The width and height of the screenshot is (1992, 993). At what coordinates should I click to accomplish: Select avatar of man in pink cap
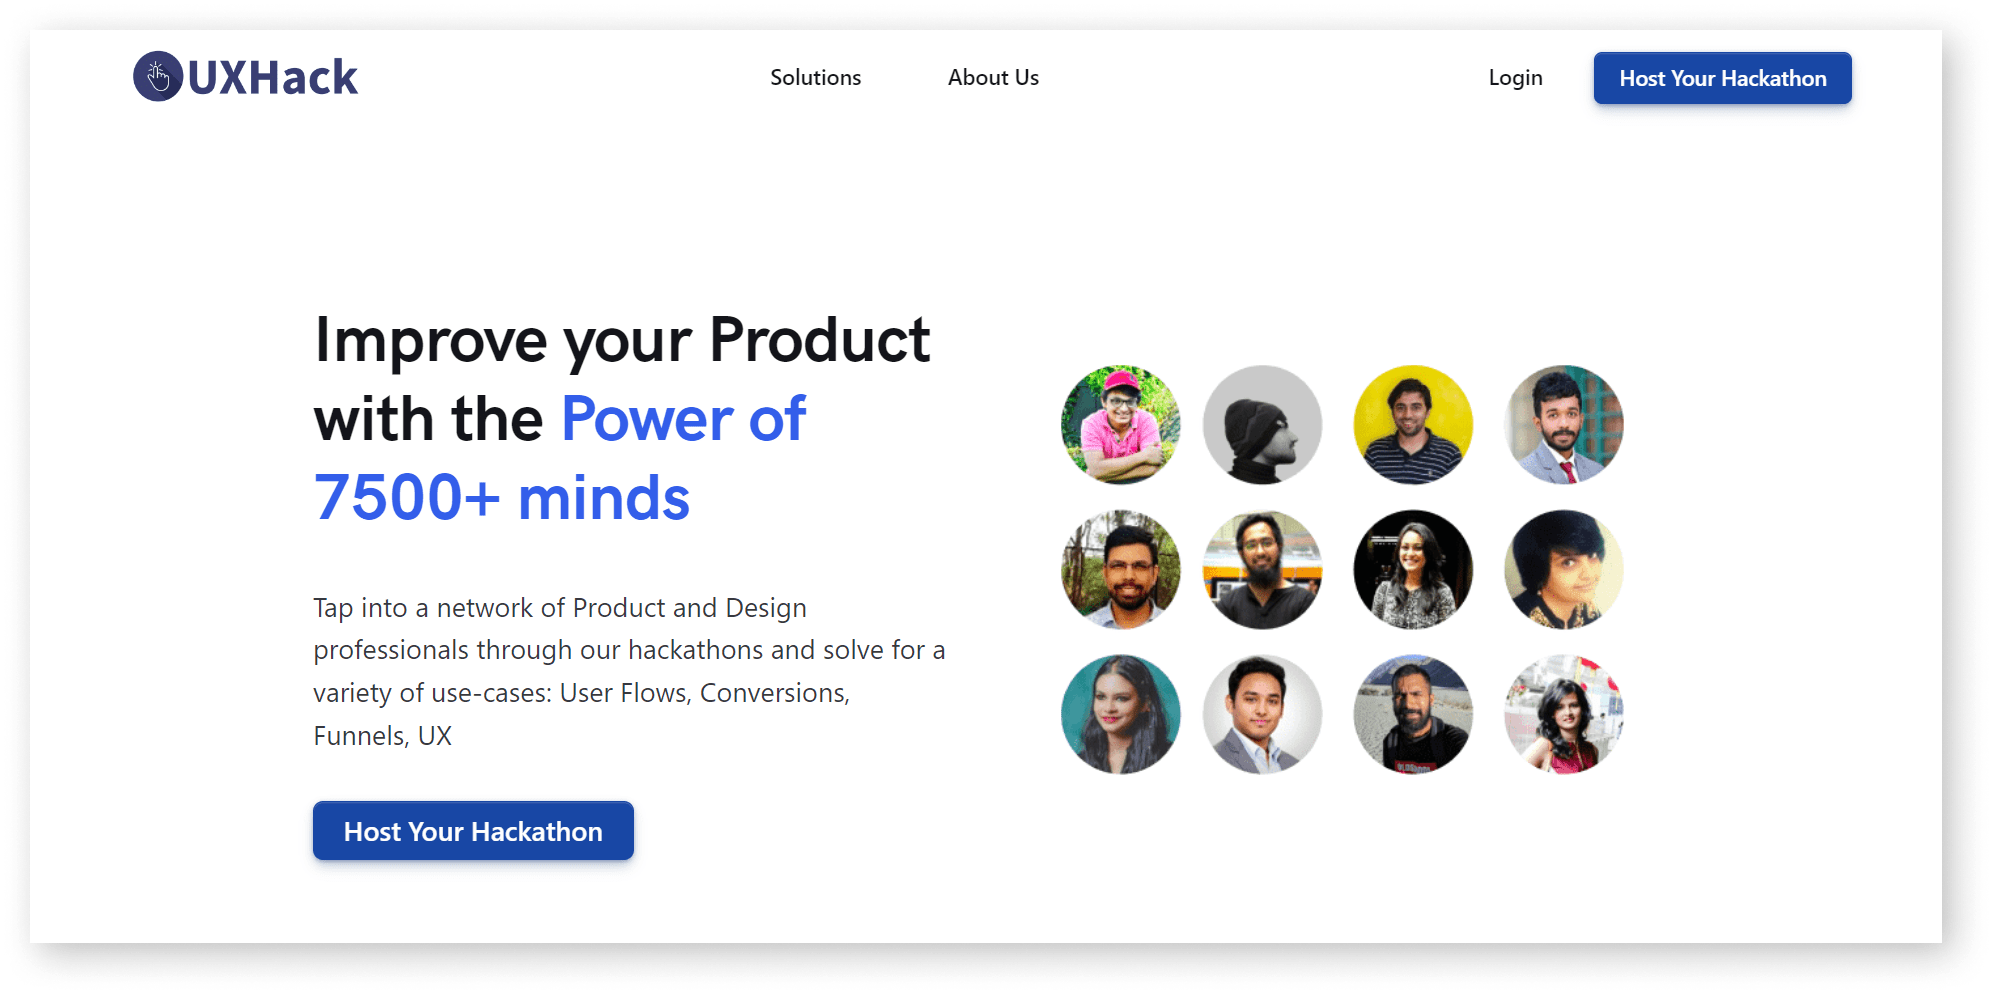click(x=1120, y=425)
